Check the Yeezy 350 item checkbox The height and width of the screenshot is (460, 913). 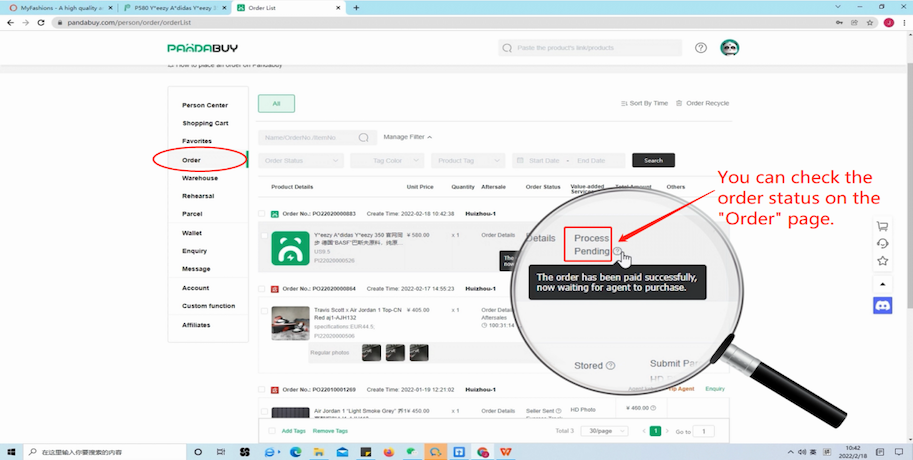pos(264,236)
